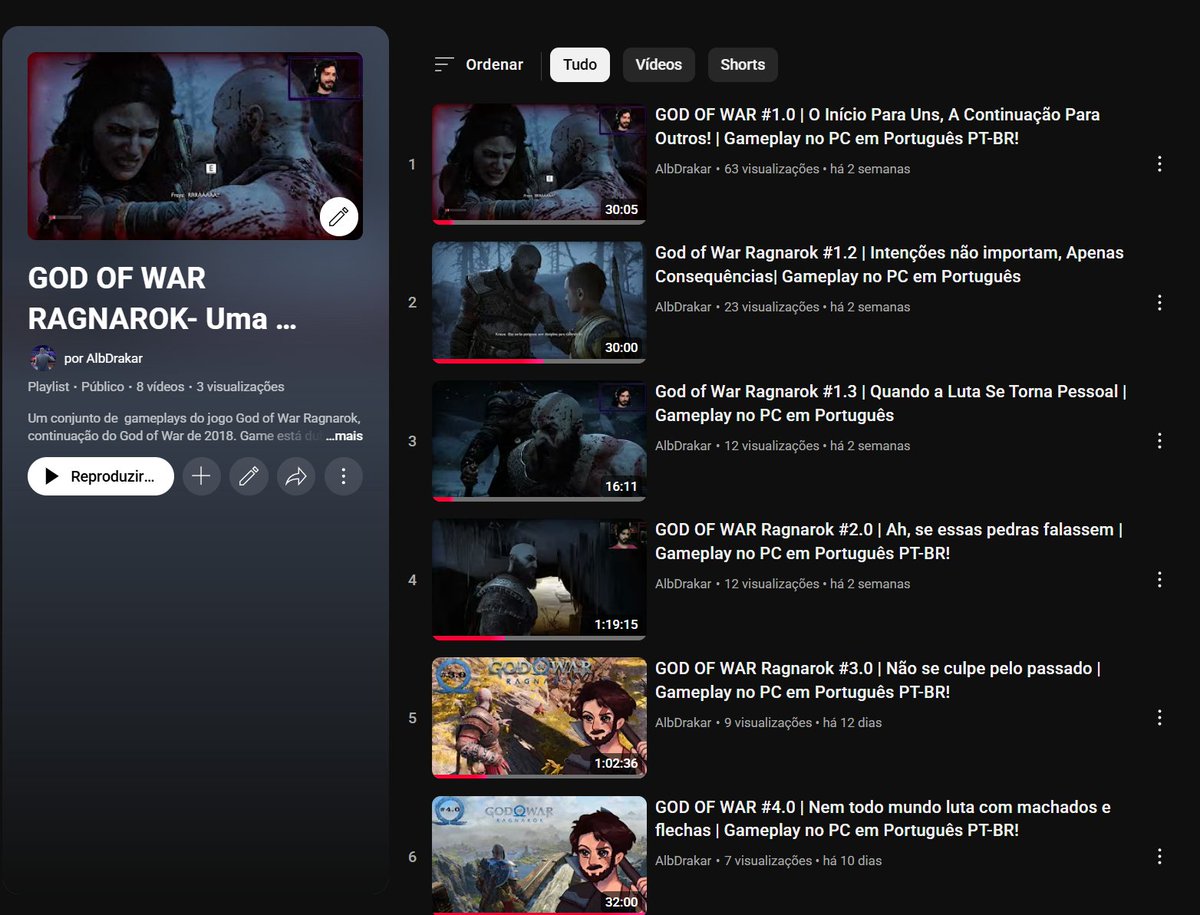
Task: Click AlbDrakar channel name under video #2.0
Action: 683,584
